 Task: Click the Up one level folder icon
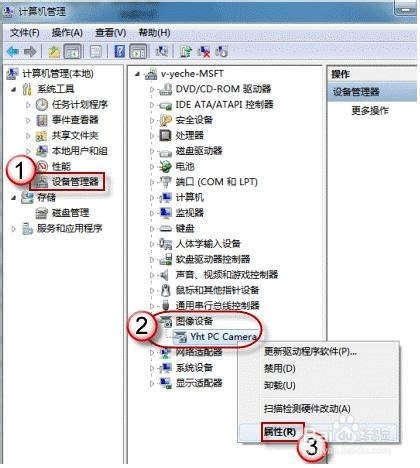coord(54,52)
